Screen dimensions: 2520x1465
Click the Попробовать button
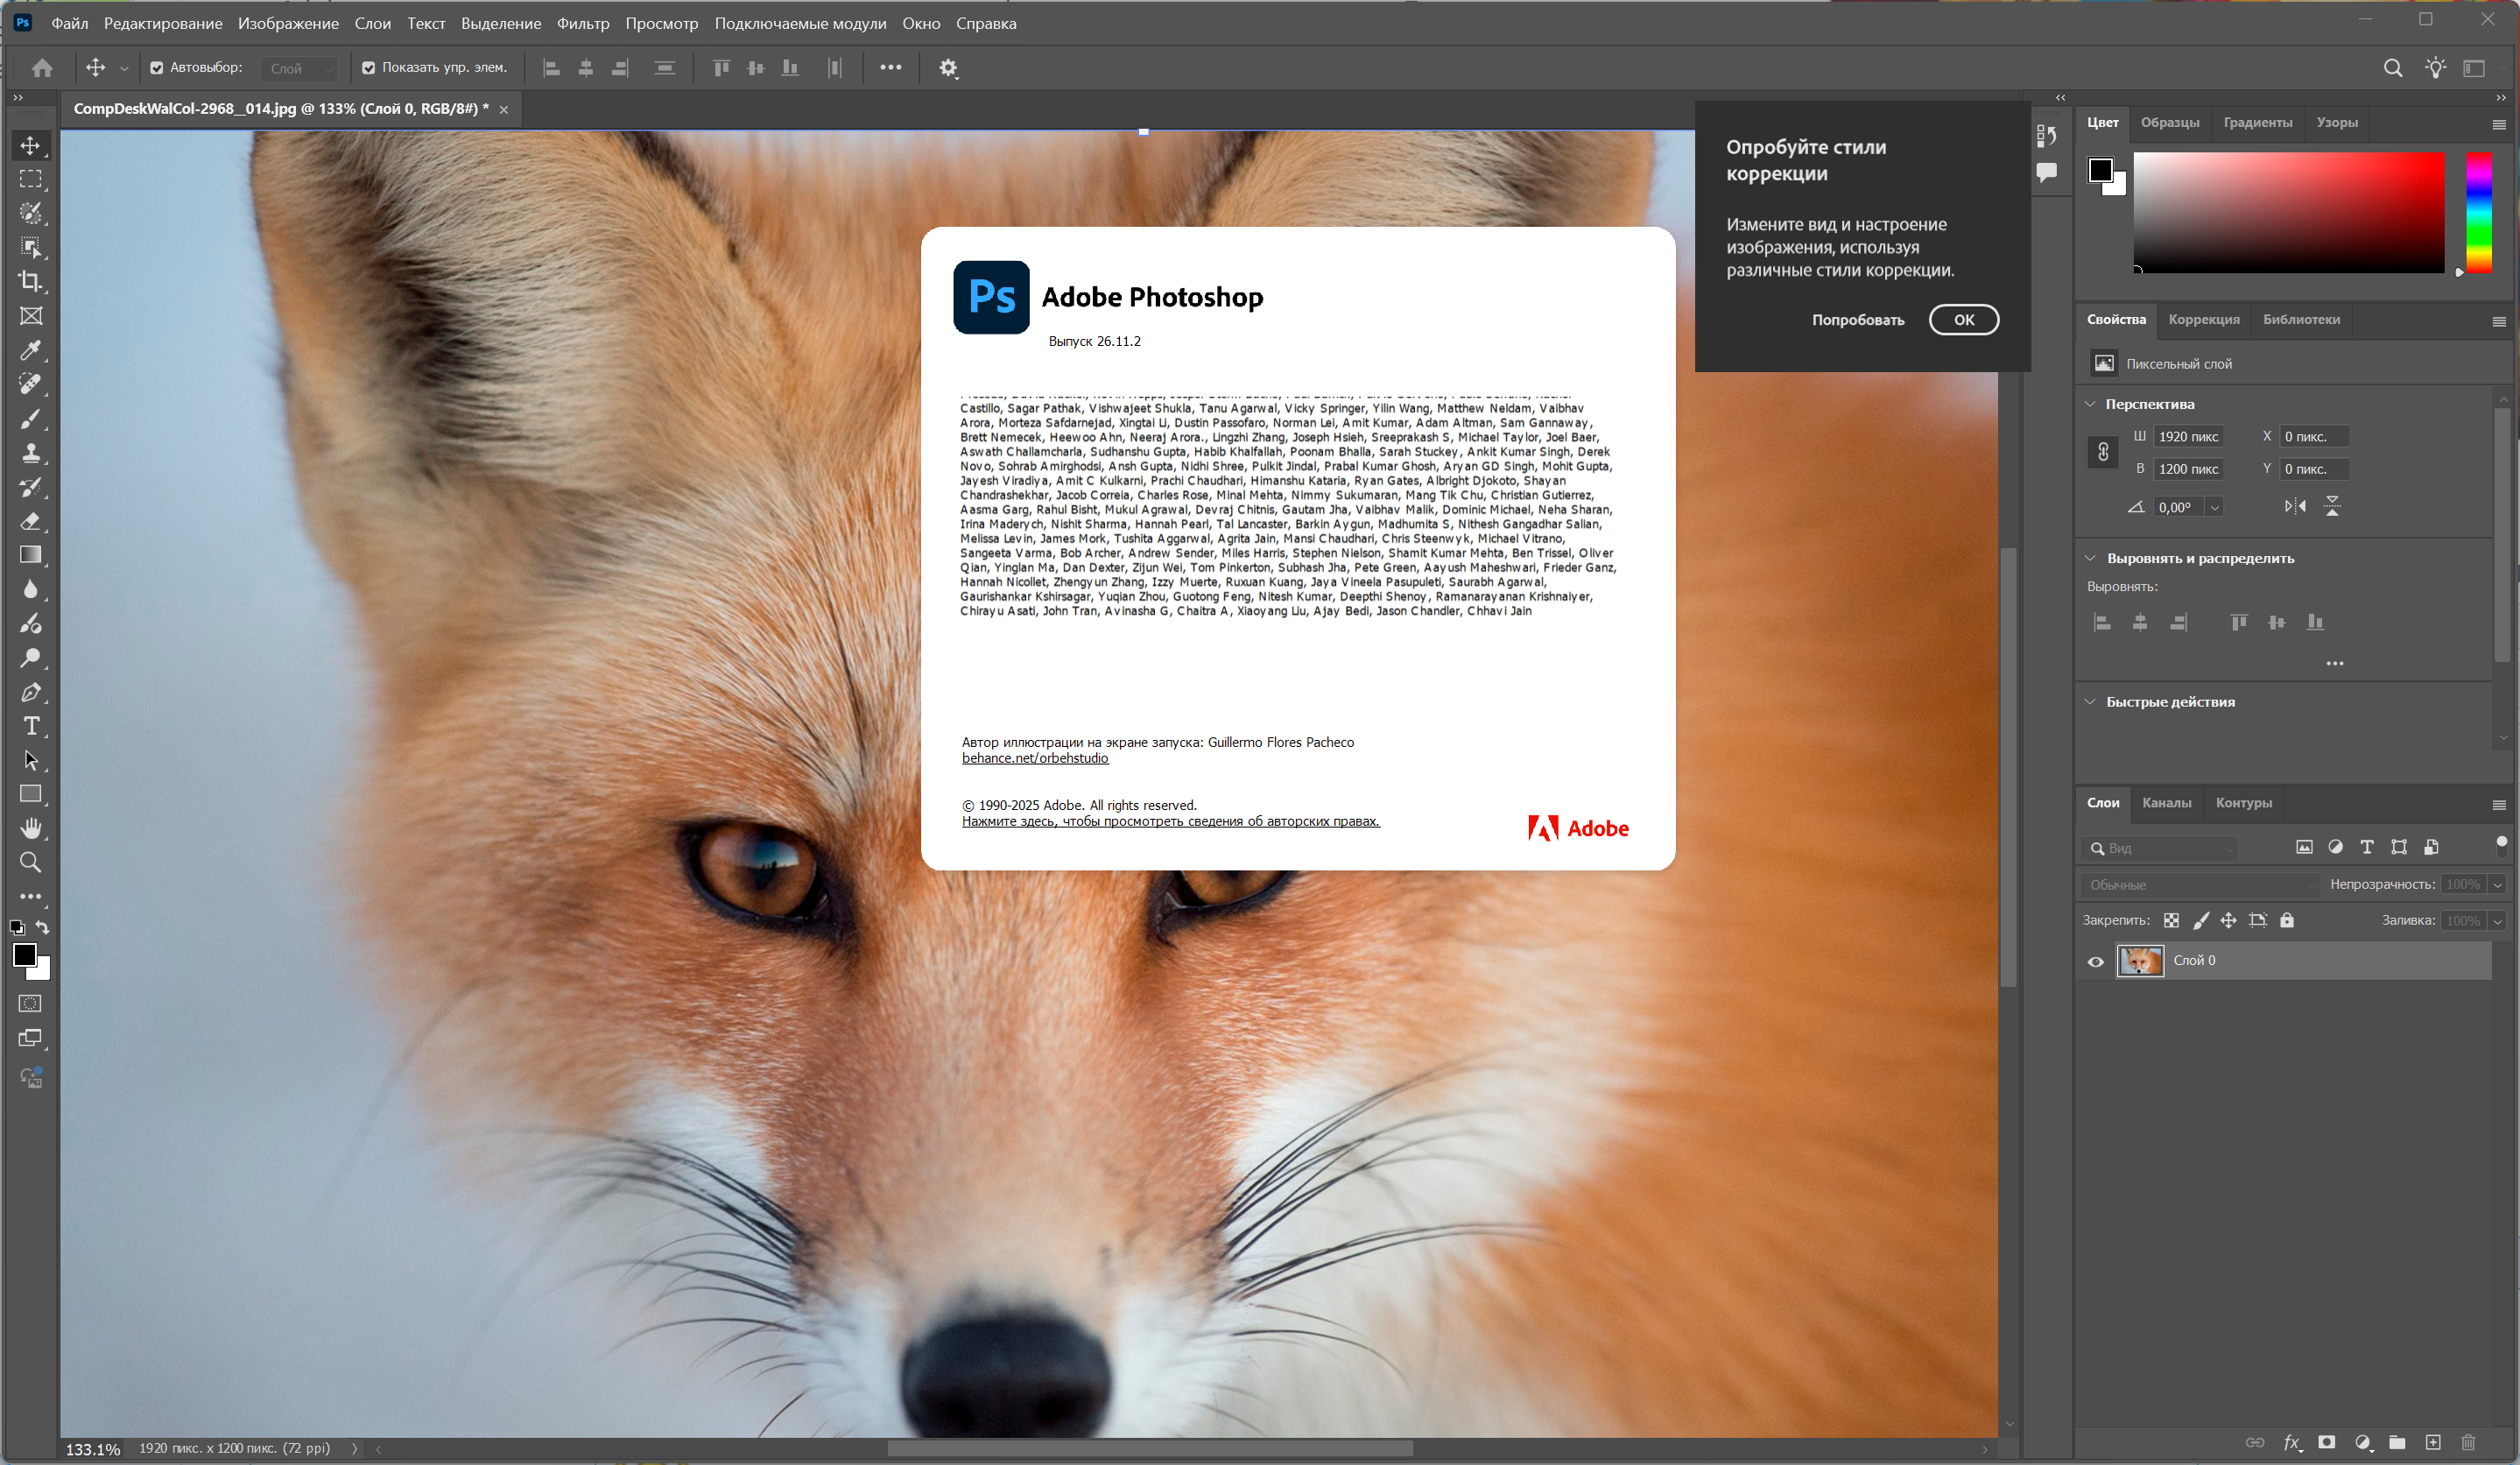coord(1858,320)
